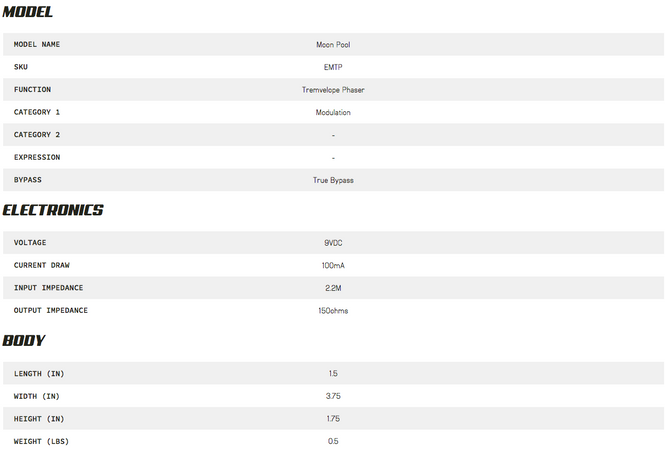Click the EXPRESSION row label
The width and height of the screenshot is (665, 450).
click(x=37, y=157)
